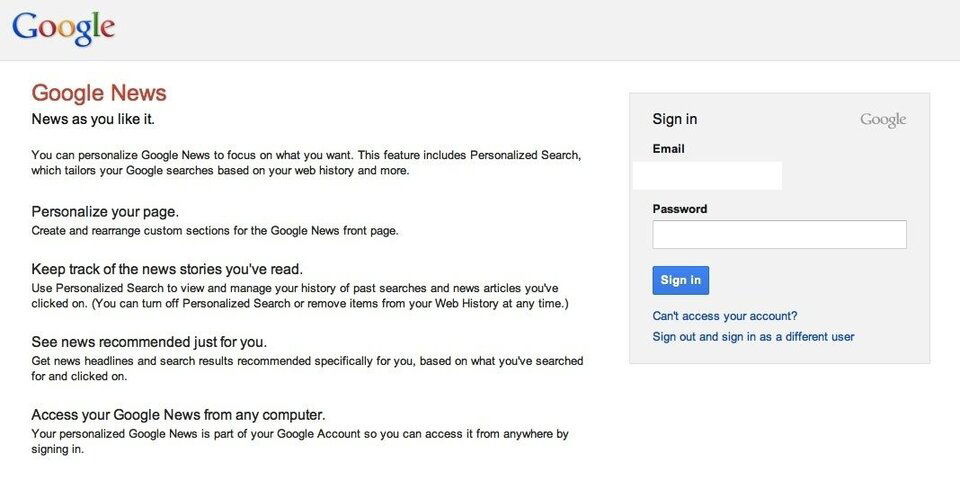Click the "News as you like it." tagline

(93, 119)
